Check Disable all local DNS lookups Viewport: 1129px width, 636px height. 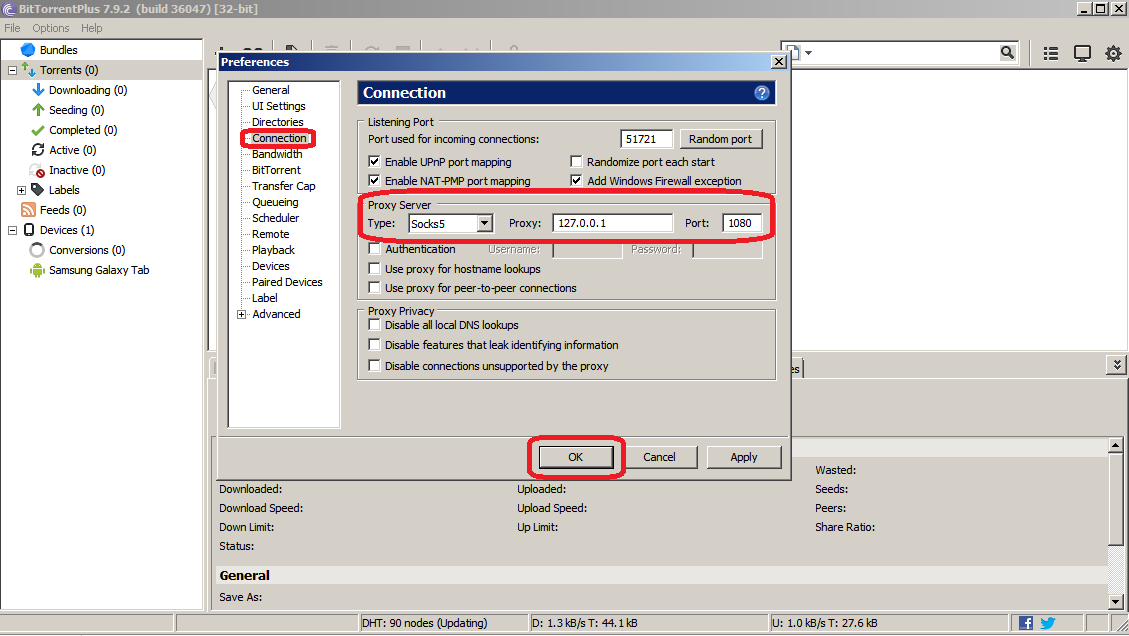click(374, 324)
